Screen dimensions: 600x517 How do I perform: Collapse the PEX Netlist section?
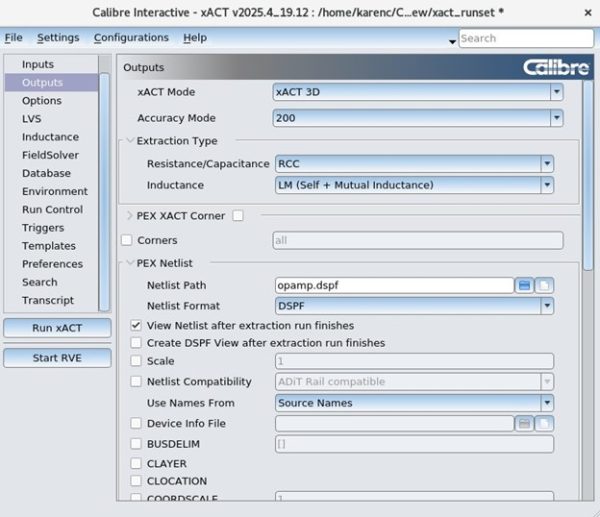[130, 263]
